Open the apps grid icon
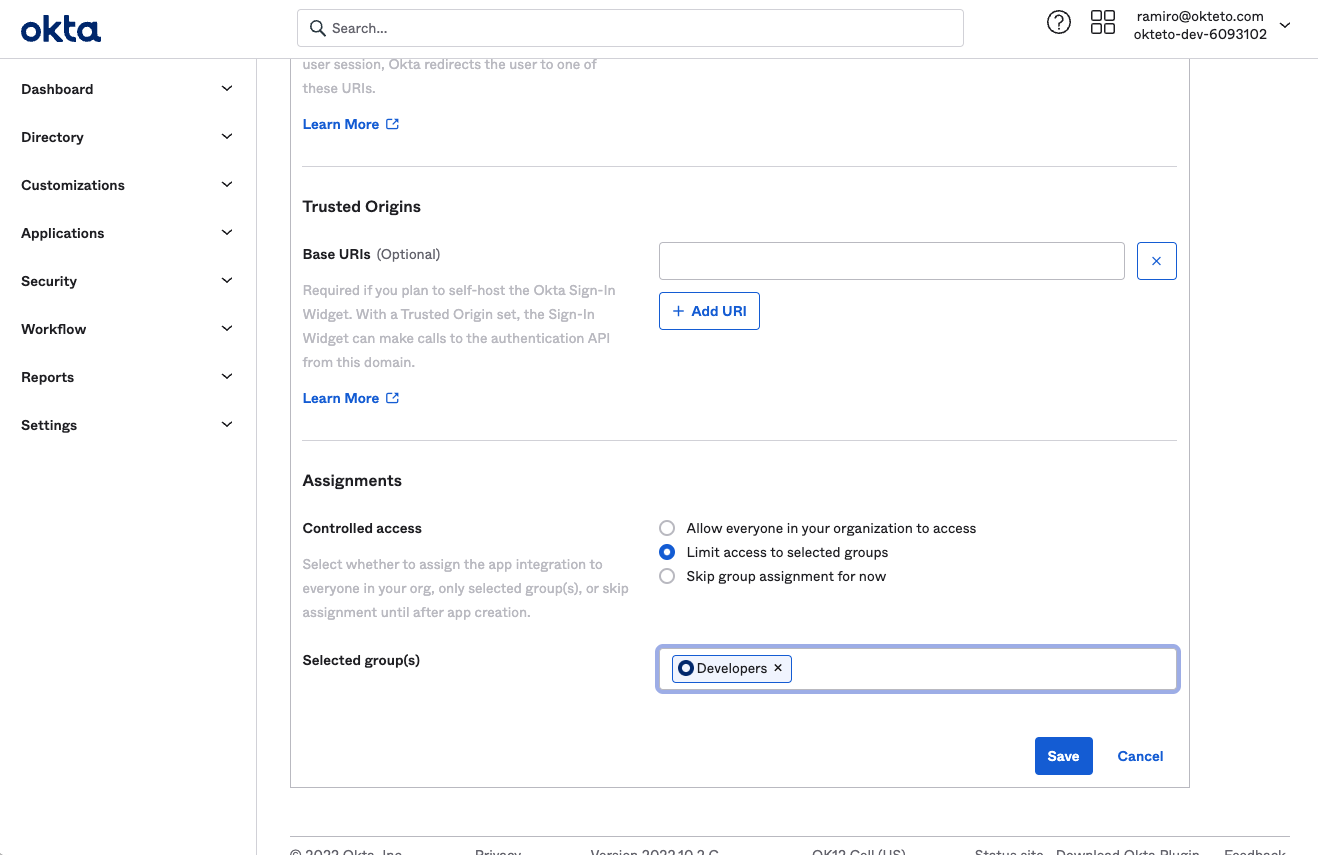This screenshot has height=855, width=1318. pyautogui.click(x=1103, y=22)
